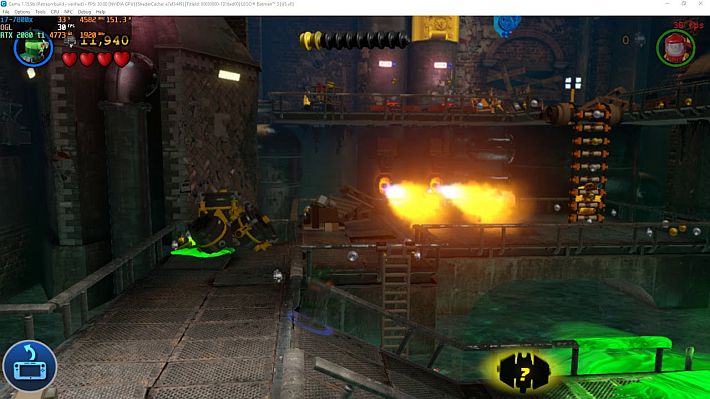710x399 pixels.
Task: Click the red-hooded player two portrait
Action: [x=676, y=48]
